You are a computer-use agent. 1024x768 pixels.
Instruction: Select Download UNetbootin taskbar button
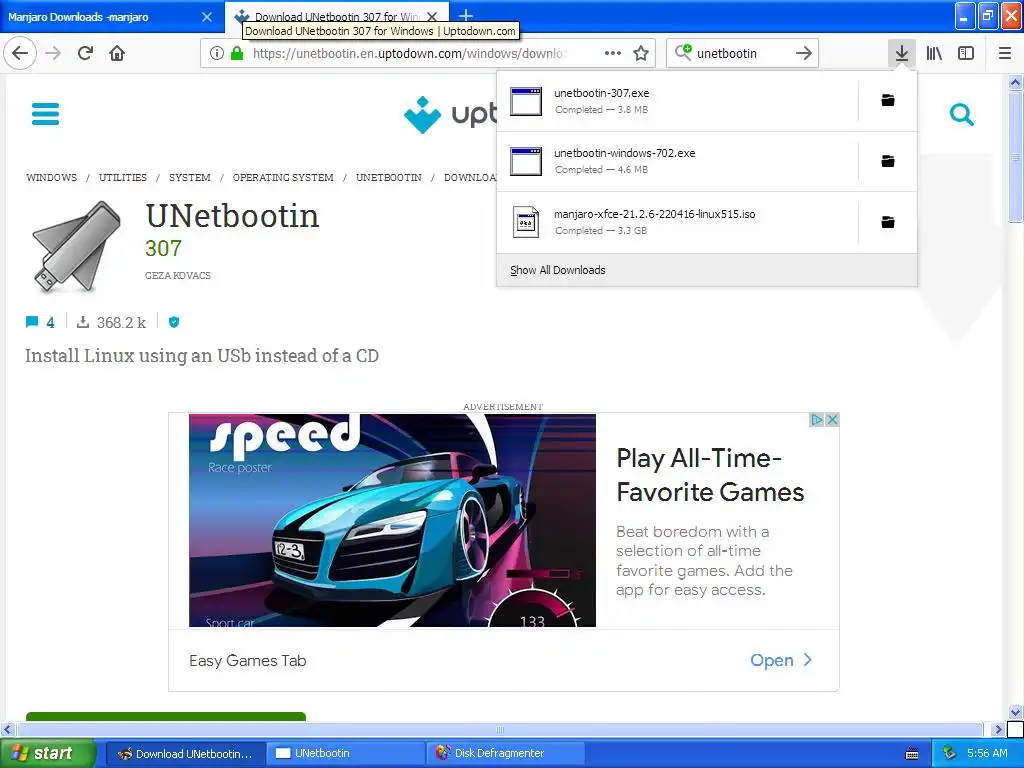185,753
